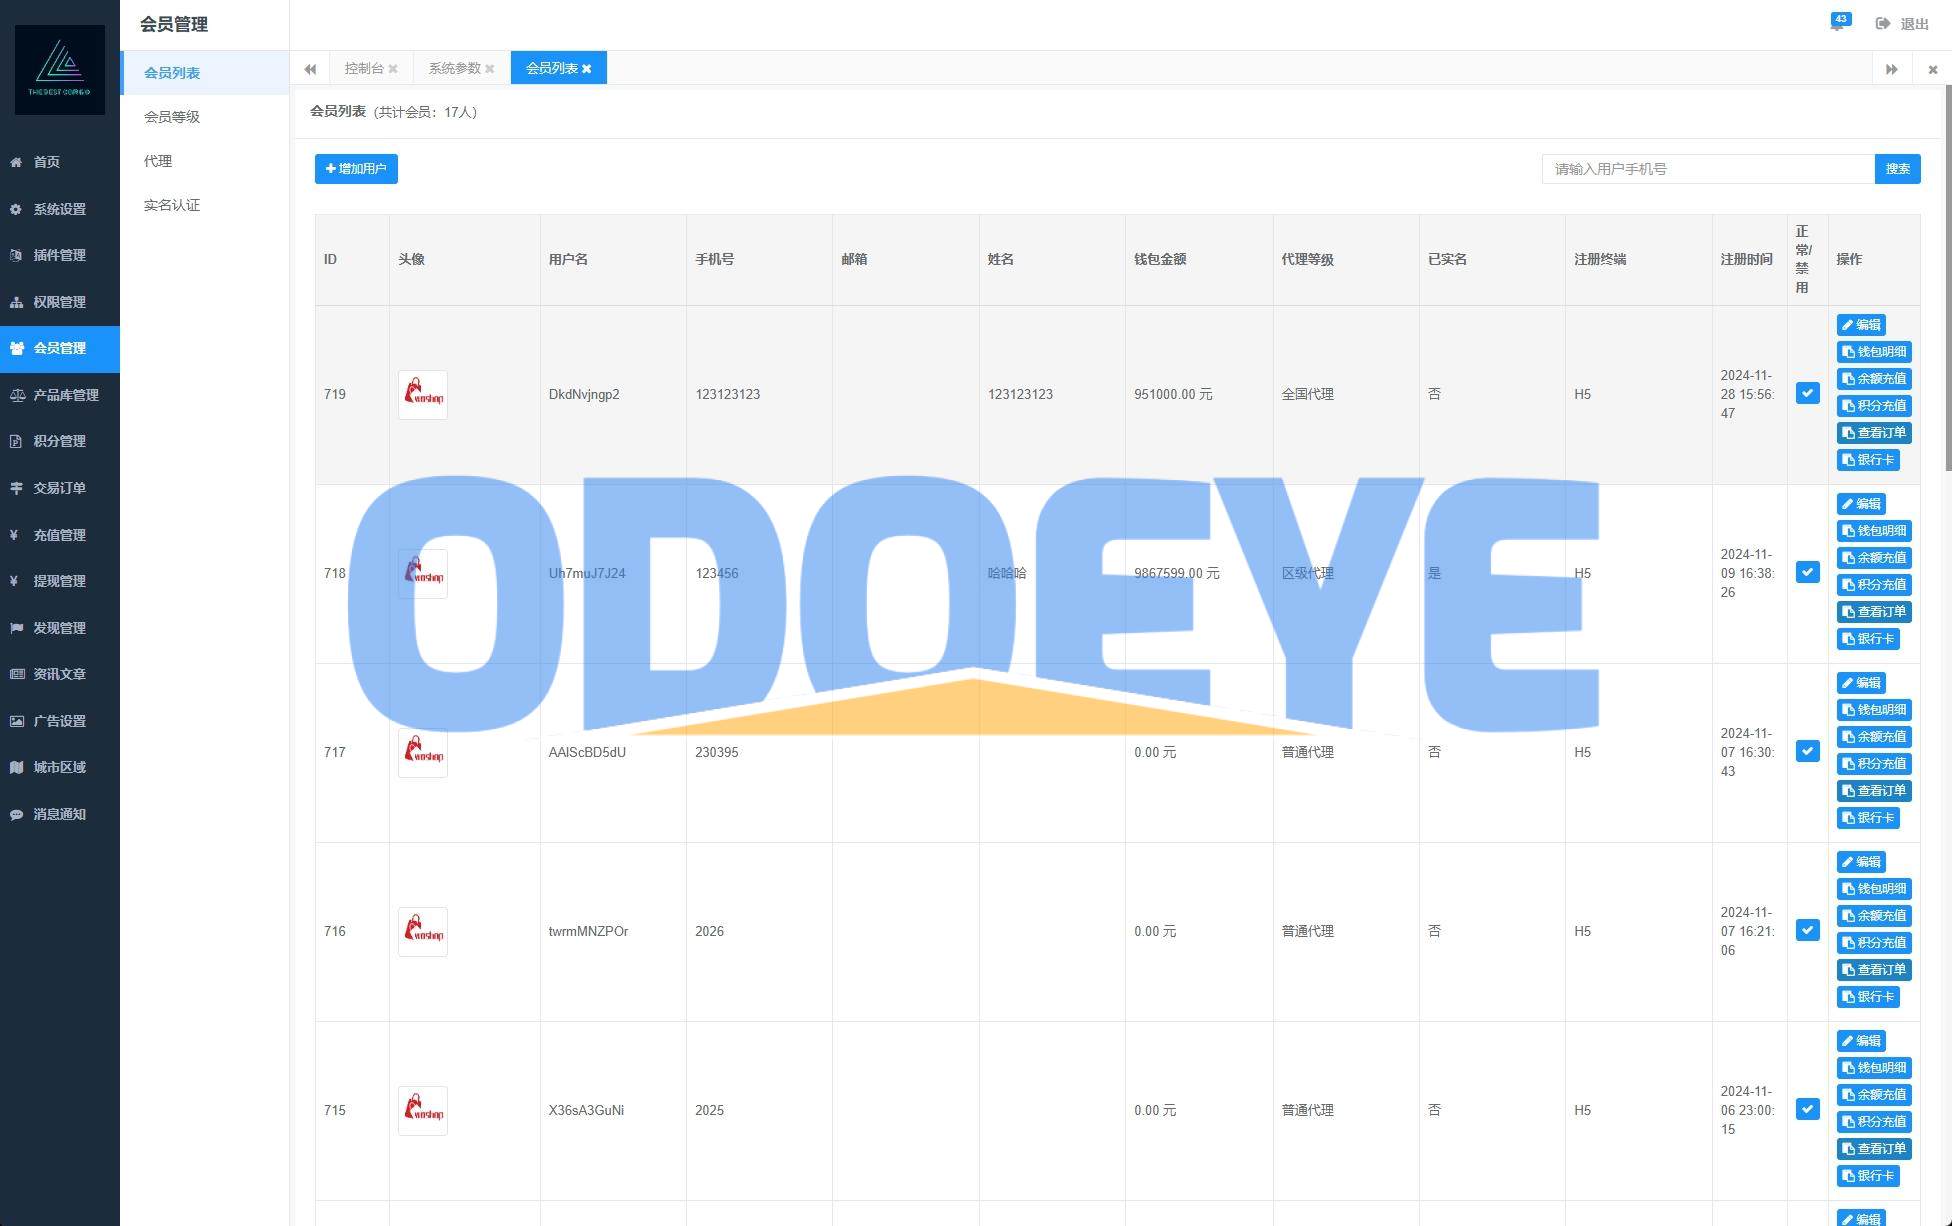Open 广告设置 from the sidebar

(x=60, y=721)
